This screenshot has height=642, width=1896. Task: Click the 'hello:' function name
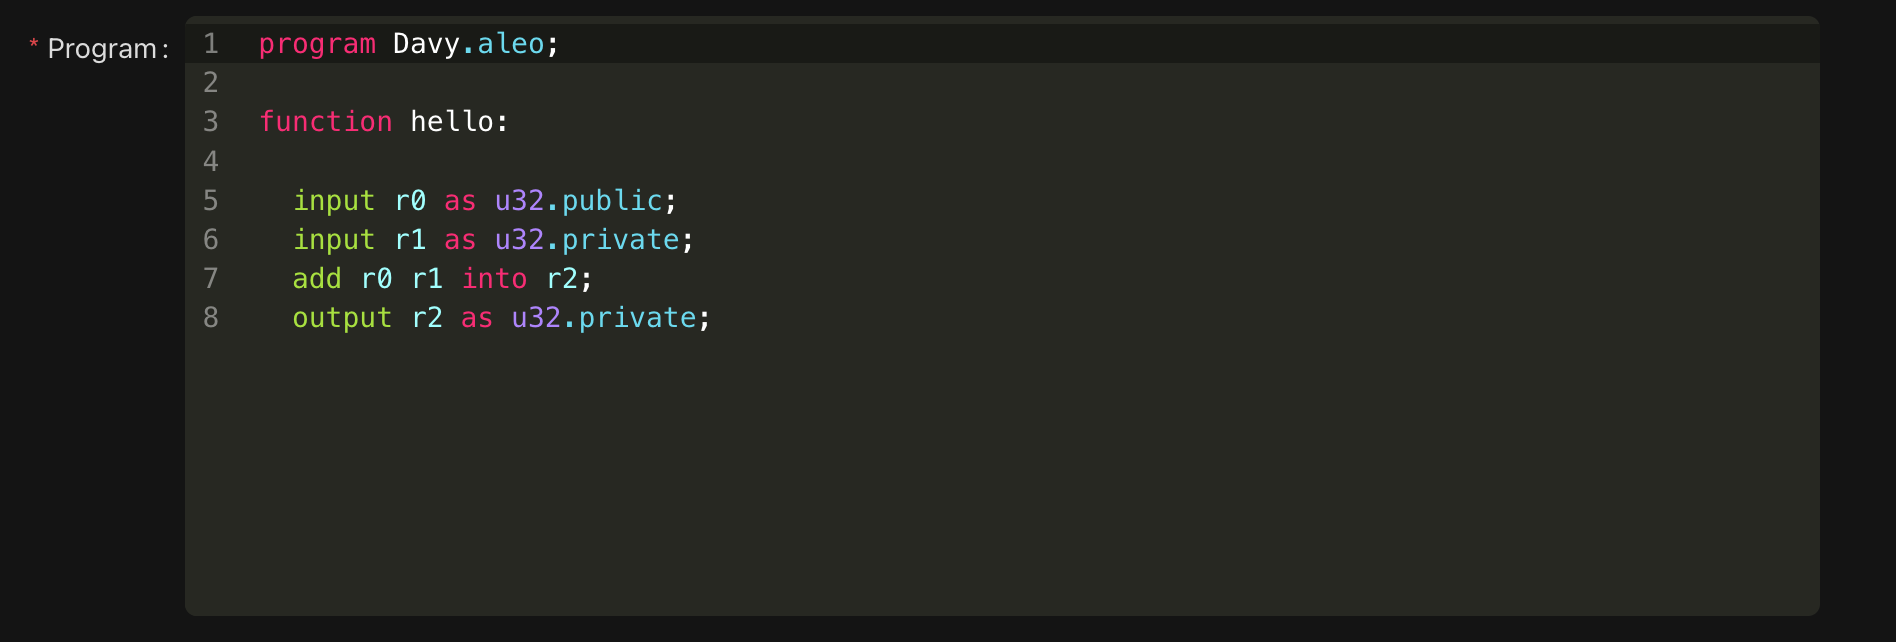pyautogui.click(x=459, y=122)
